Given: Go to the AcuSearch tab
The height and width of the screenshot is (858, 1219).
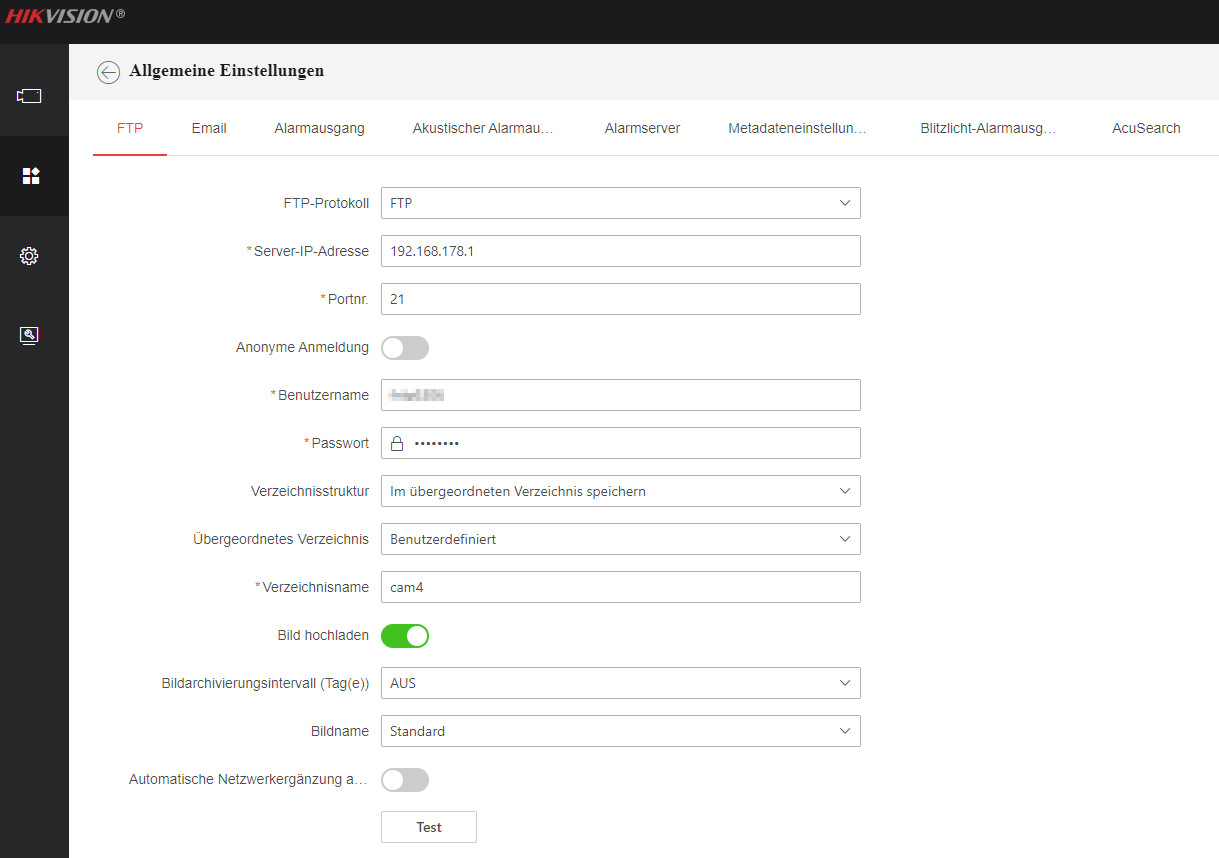Looking at the screenshot, I should click(1146, 128).
